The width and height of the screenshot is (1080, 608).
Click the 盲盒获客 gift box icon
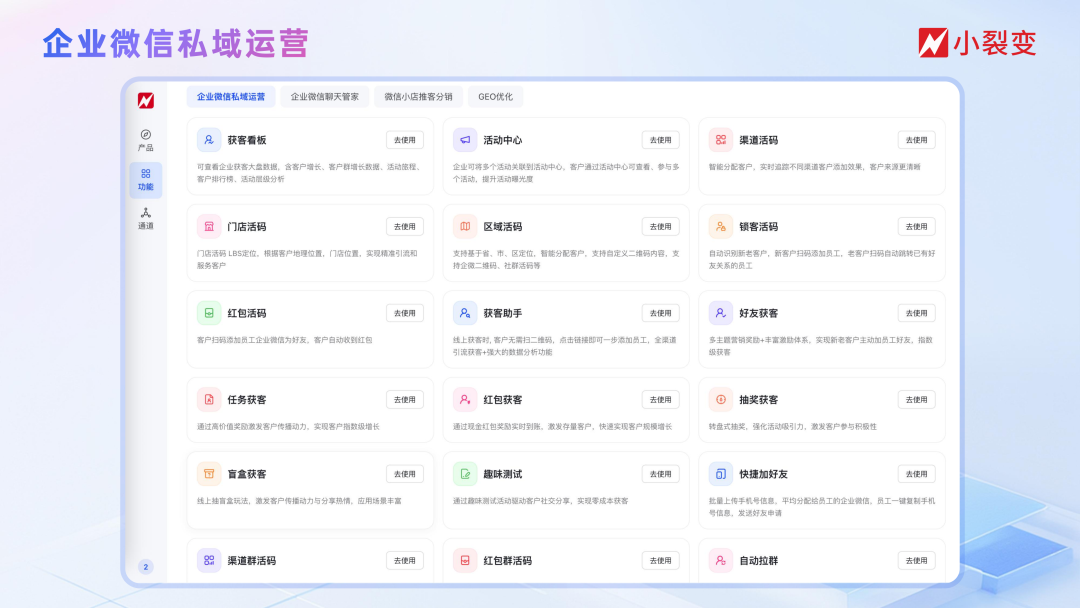[210, 473]
